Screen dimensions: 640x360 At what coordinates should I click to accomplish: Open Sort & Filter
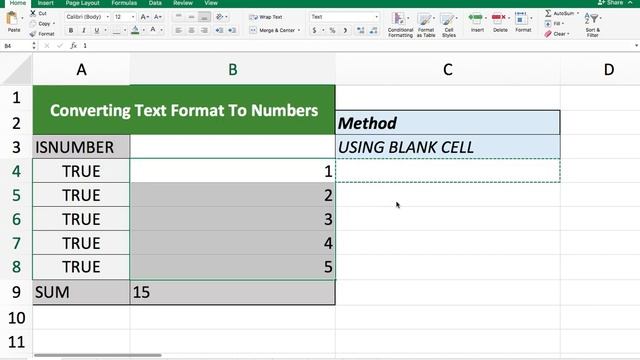pos(593,24)
